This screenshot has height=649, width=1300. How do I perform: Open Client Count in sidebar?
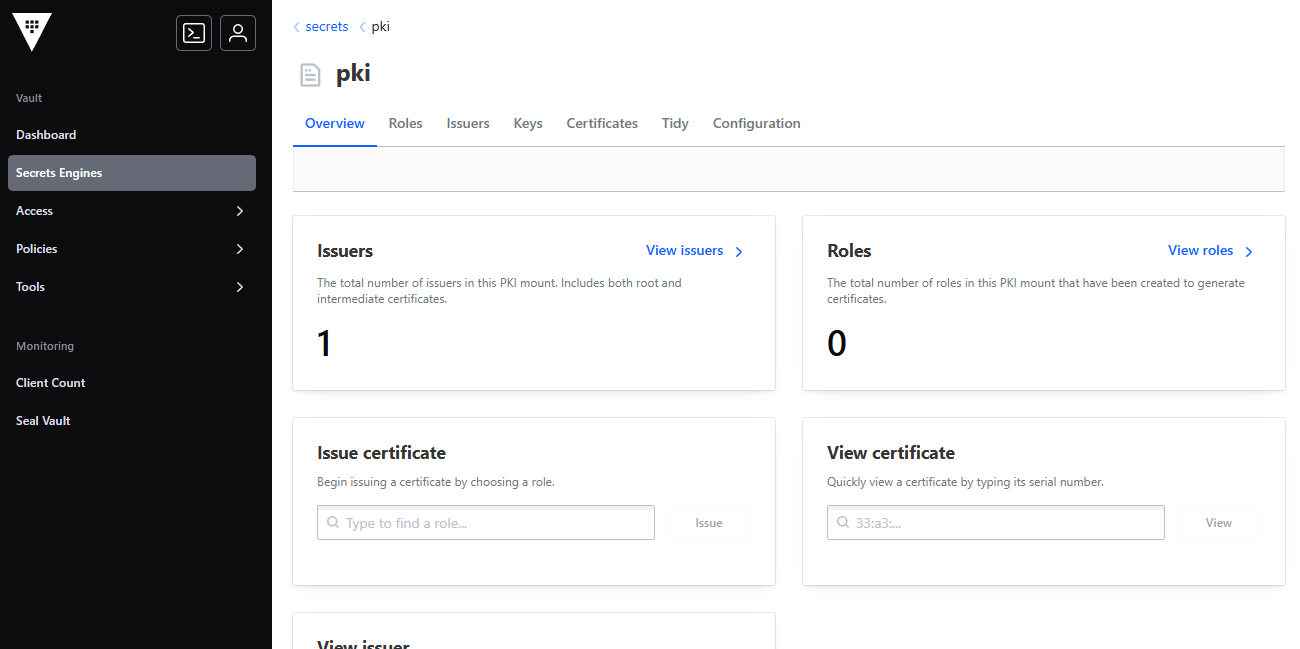132,383
